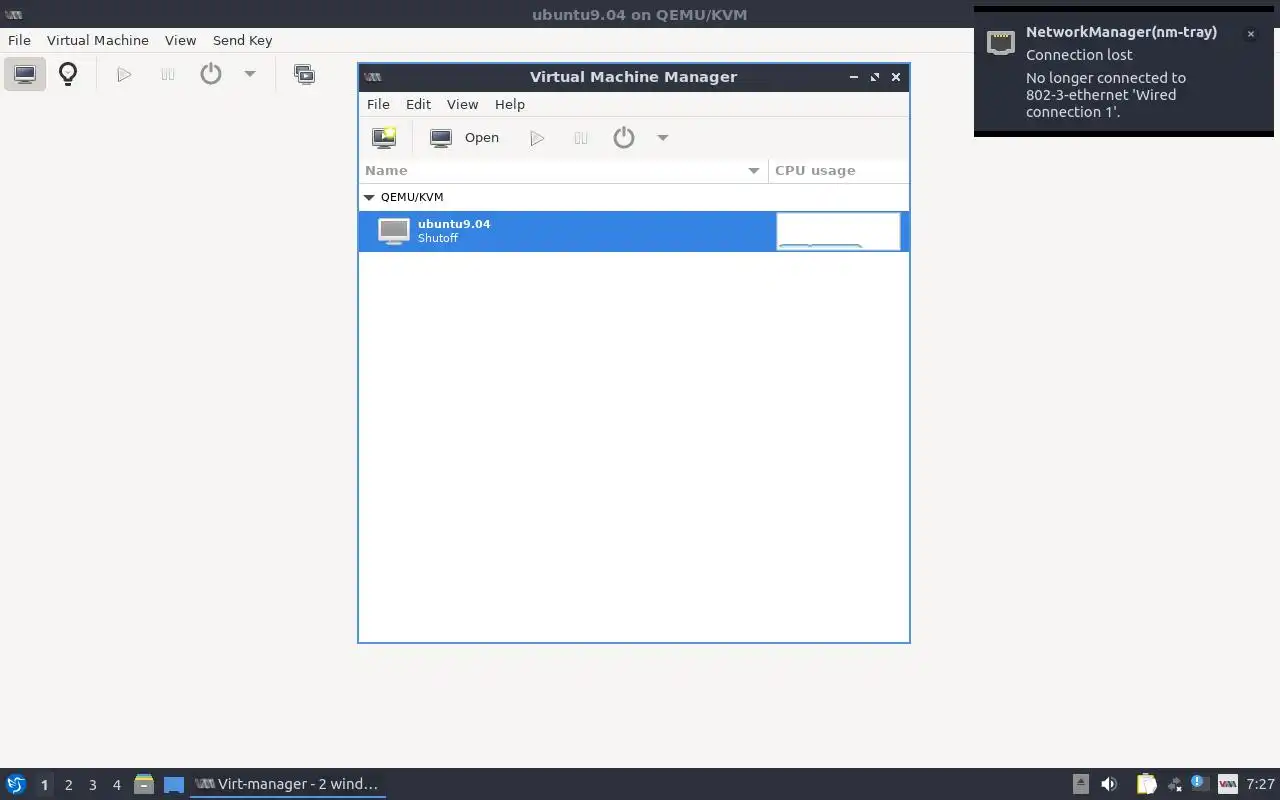
Task: Close the Virtual Machine Manager window
Action: [x=896, y=77]
